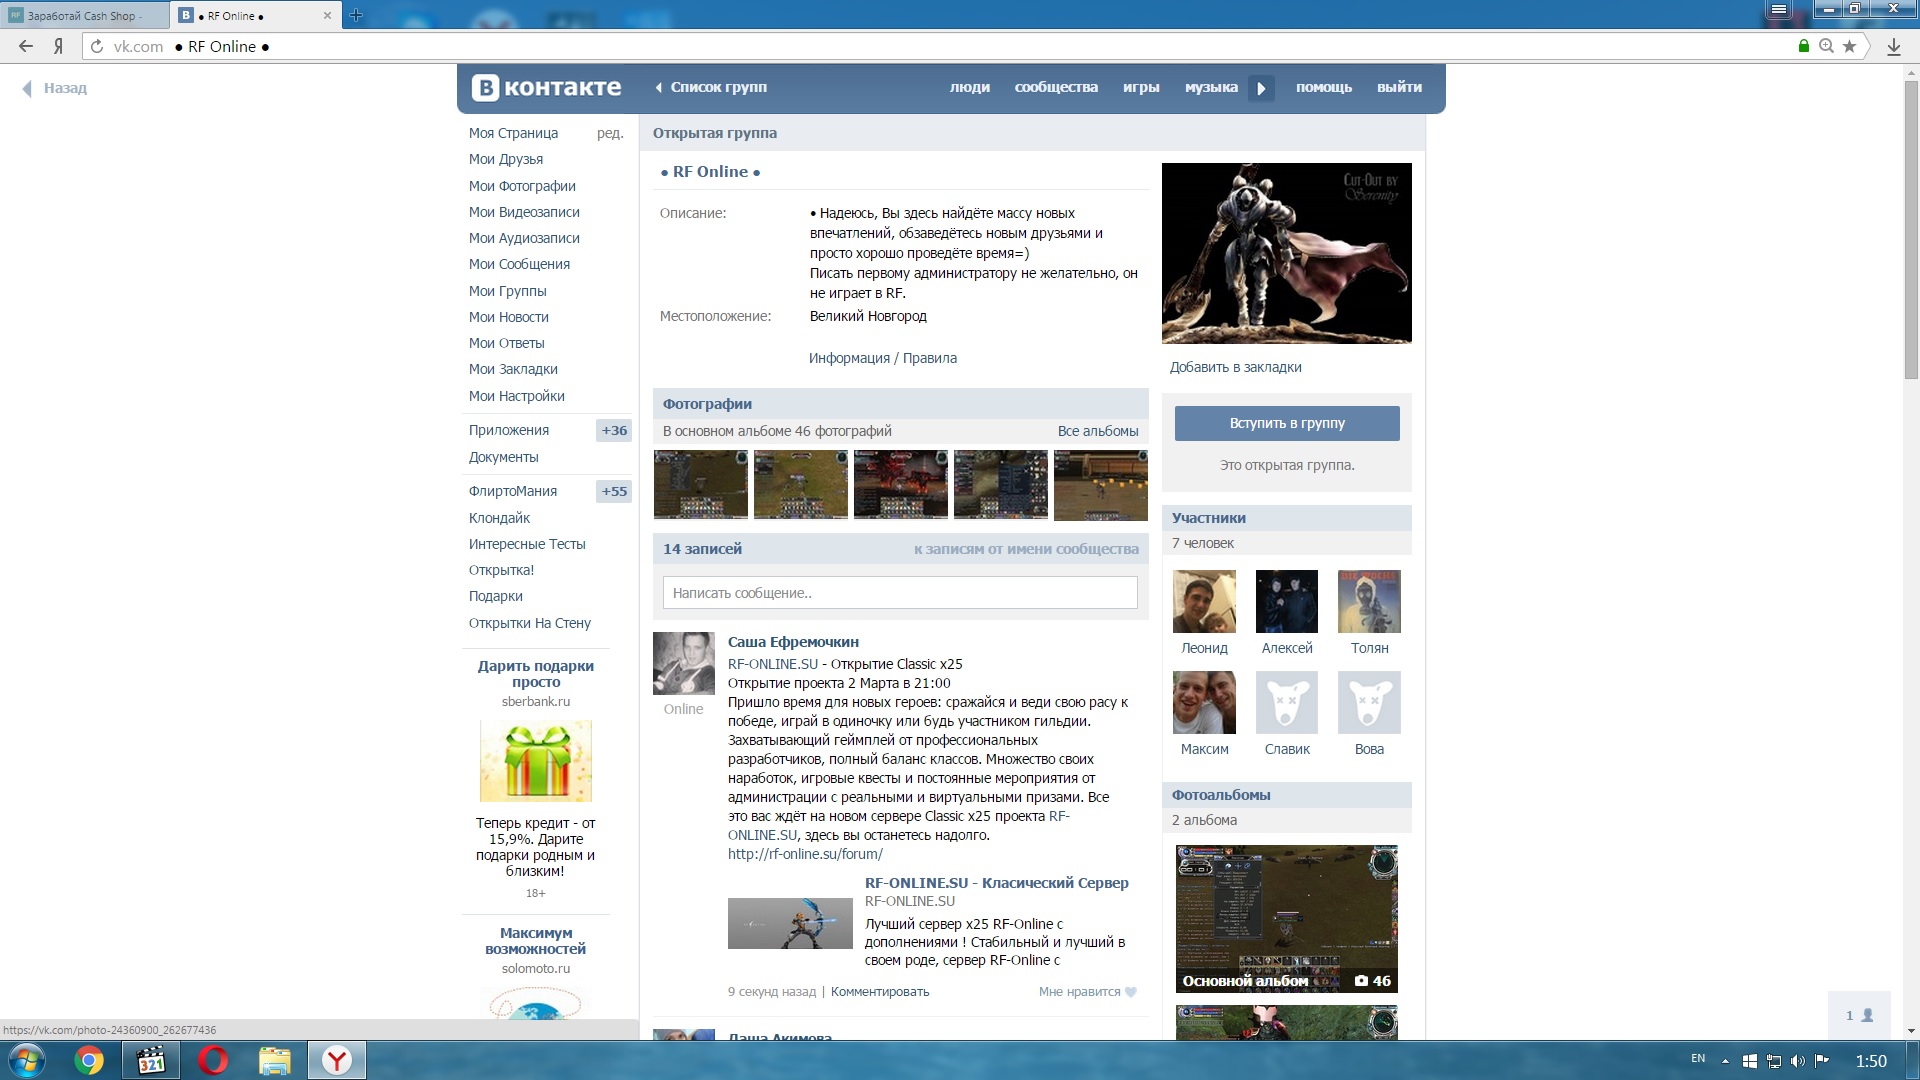This screenshot has height=1080, width=1920.
Task: Click the VKontakte logo
Action: click(546, 88)
